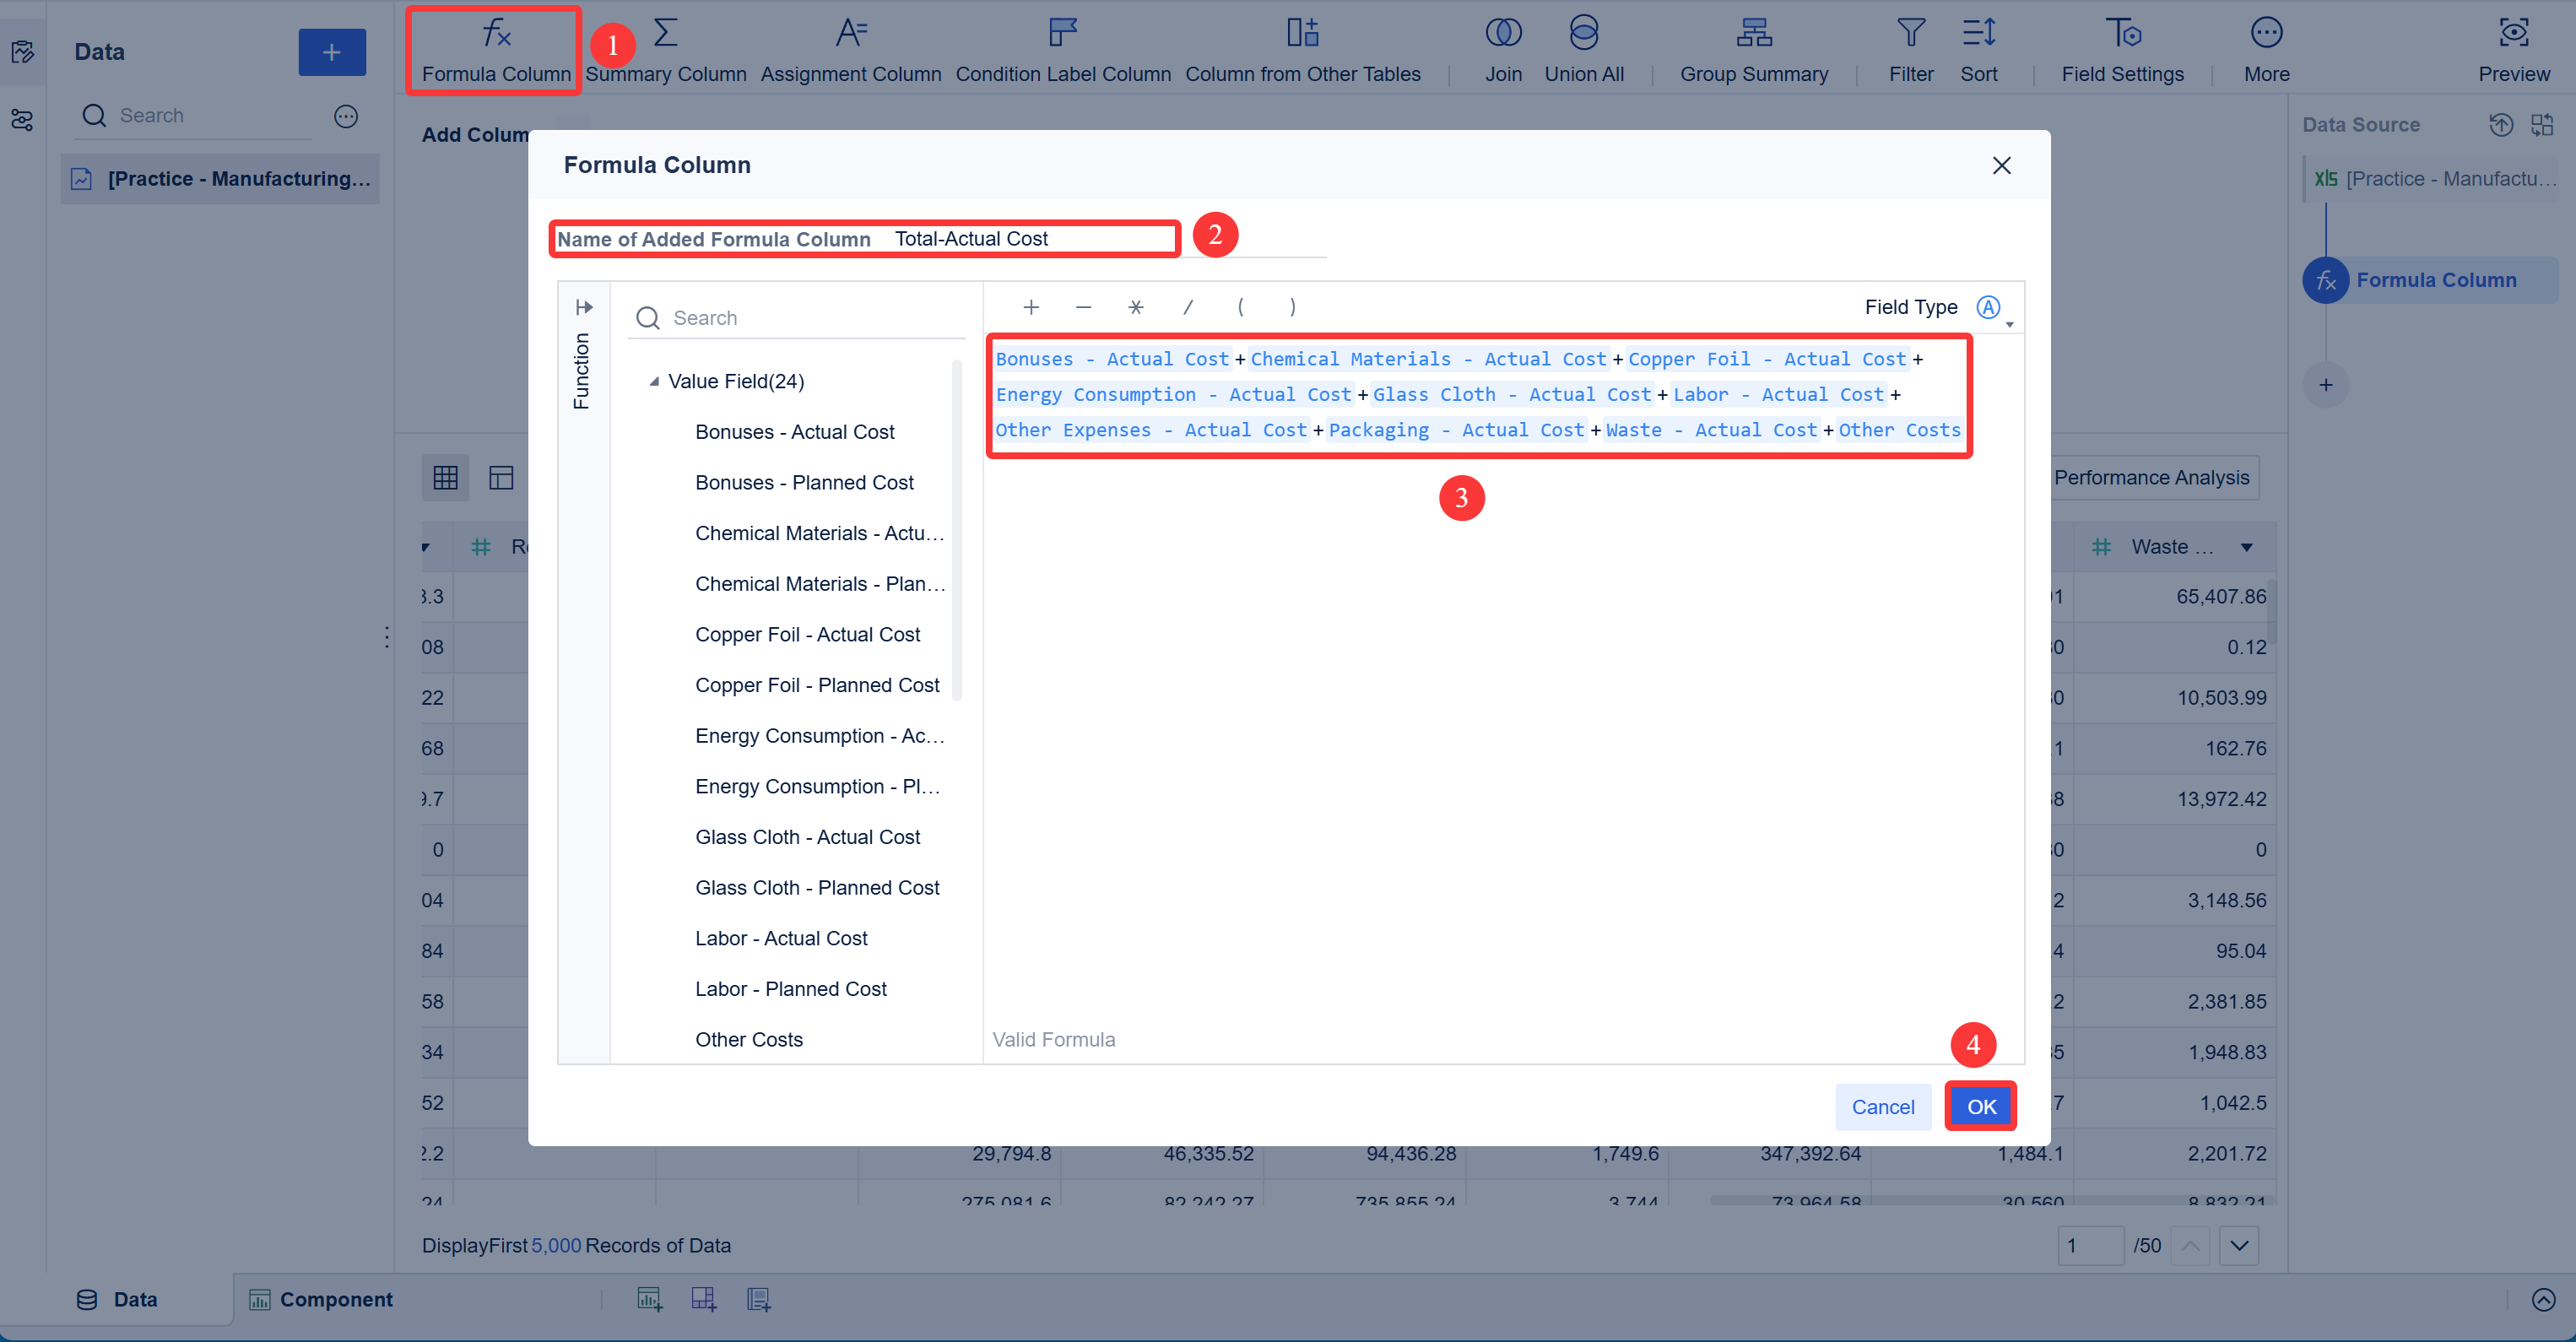This screenshot has width=2576, height=1342.
Task: Open the Assignment Column tool
Action: [x=850, y=48]
